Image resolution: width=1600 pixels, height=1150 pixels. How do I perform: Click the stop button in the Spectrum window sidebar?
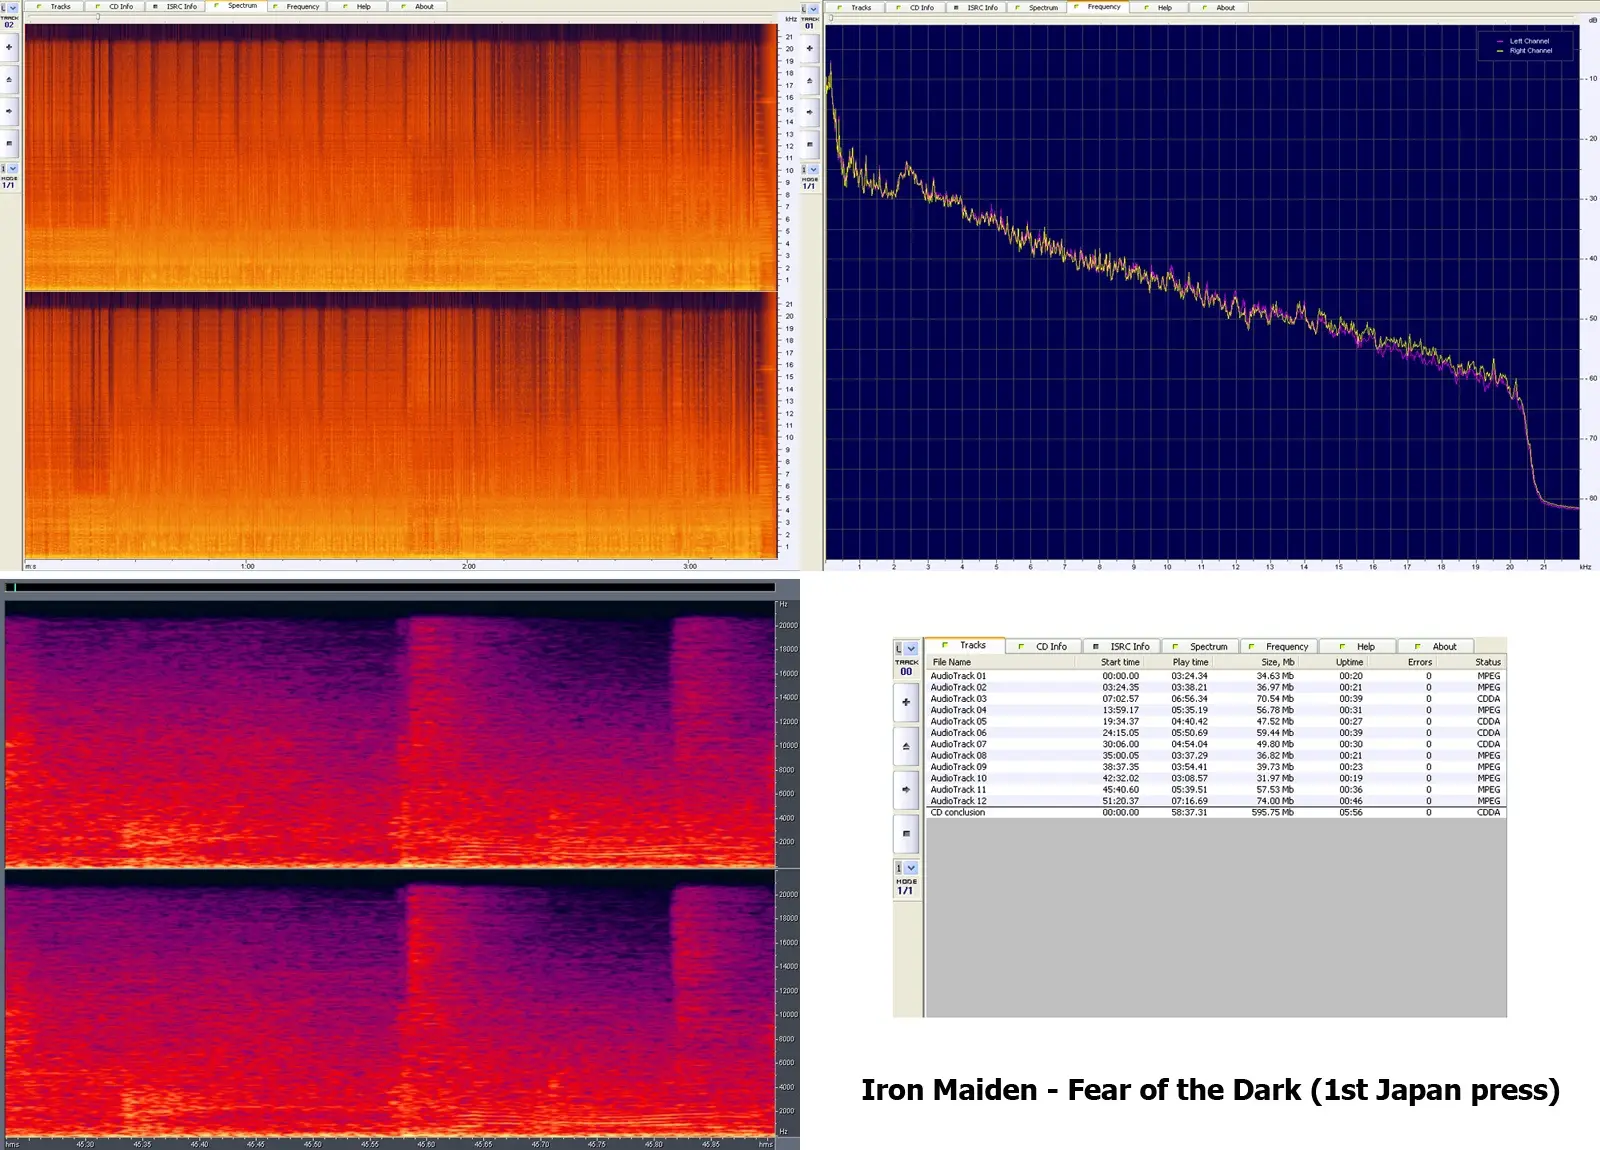pos(9,143)
